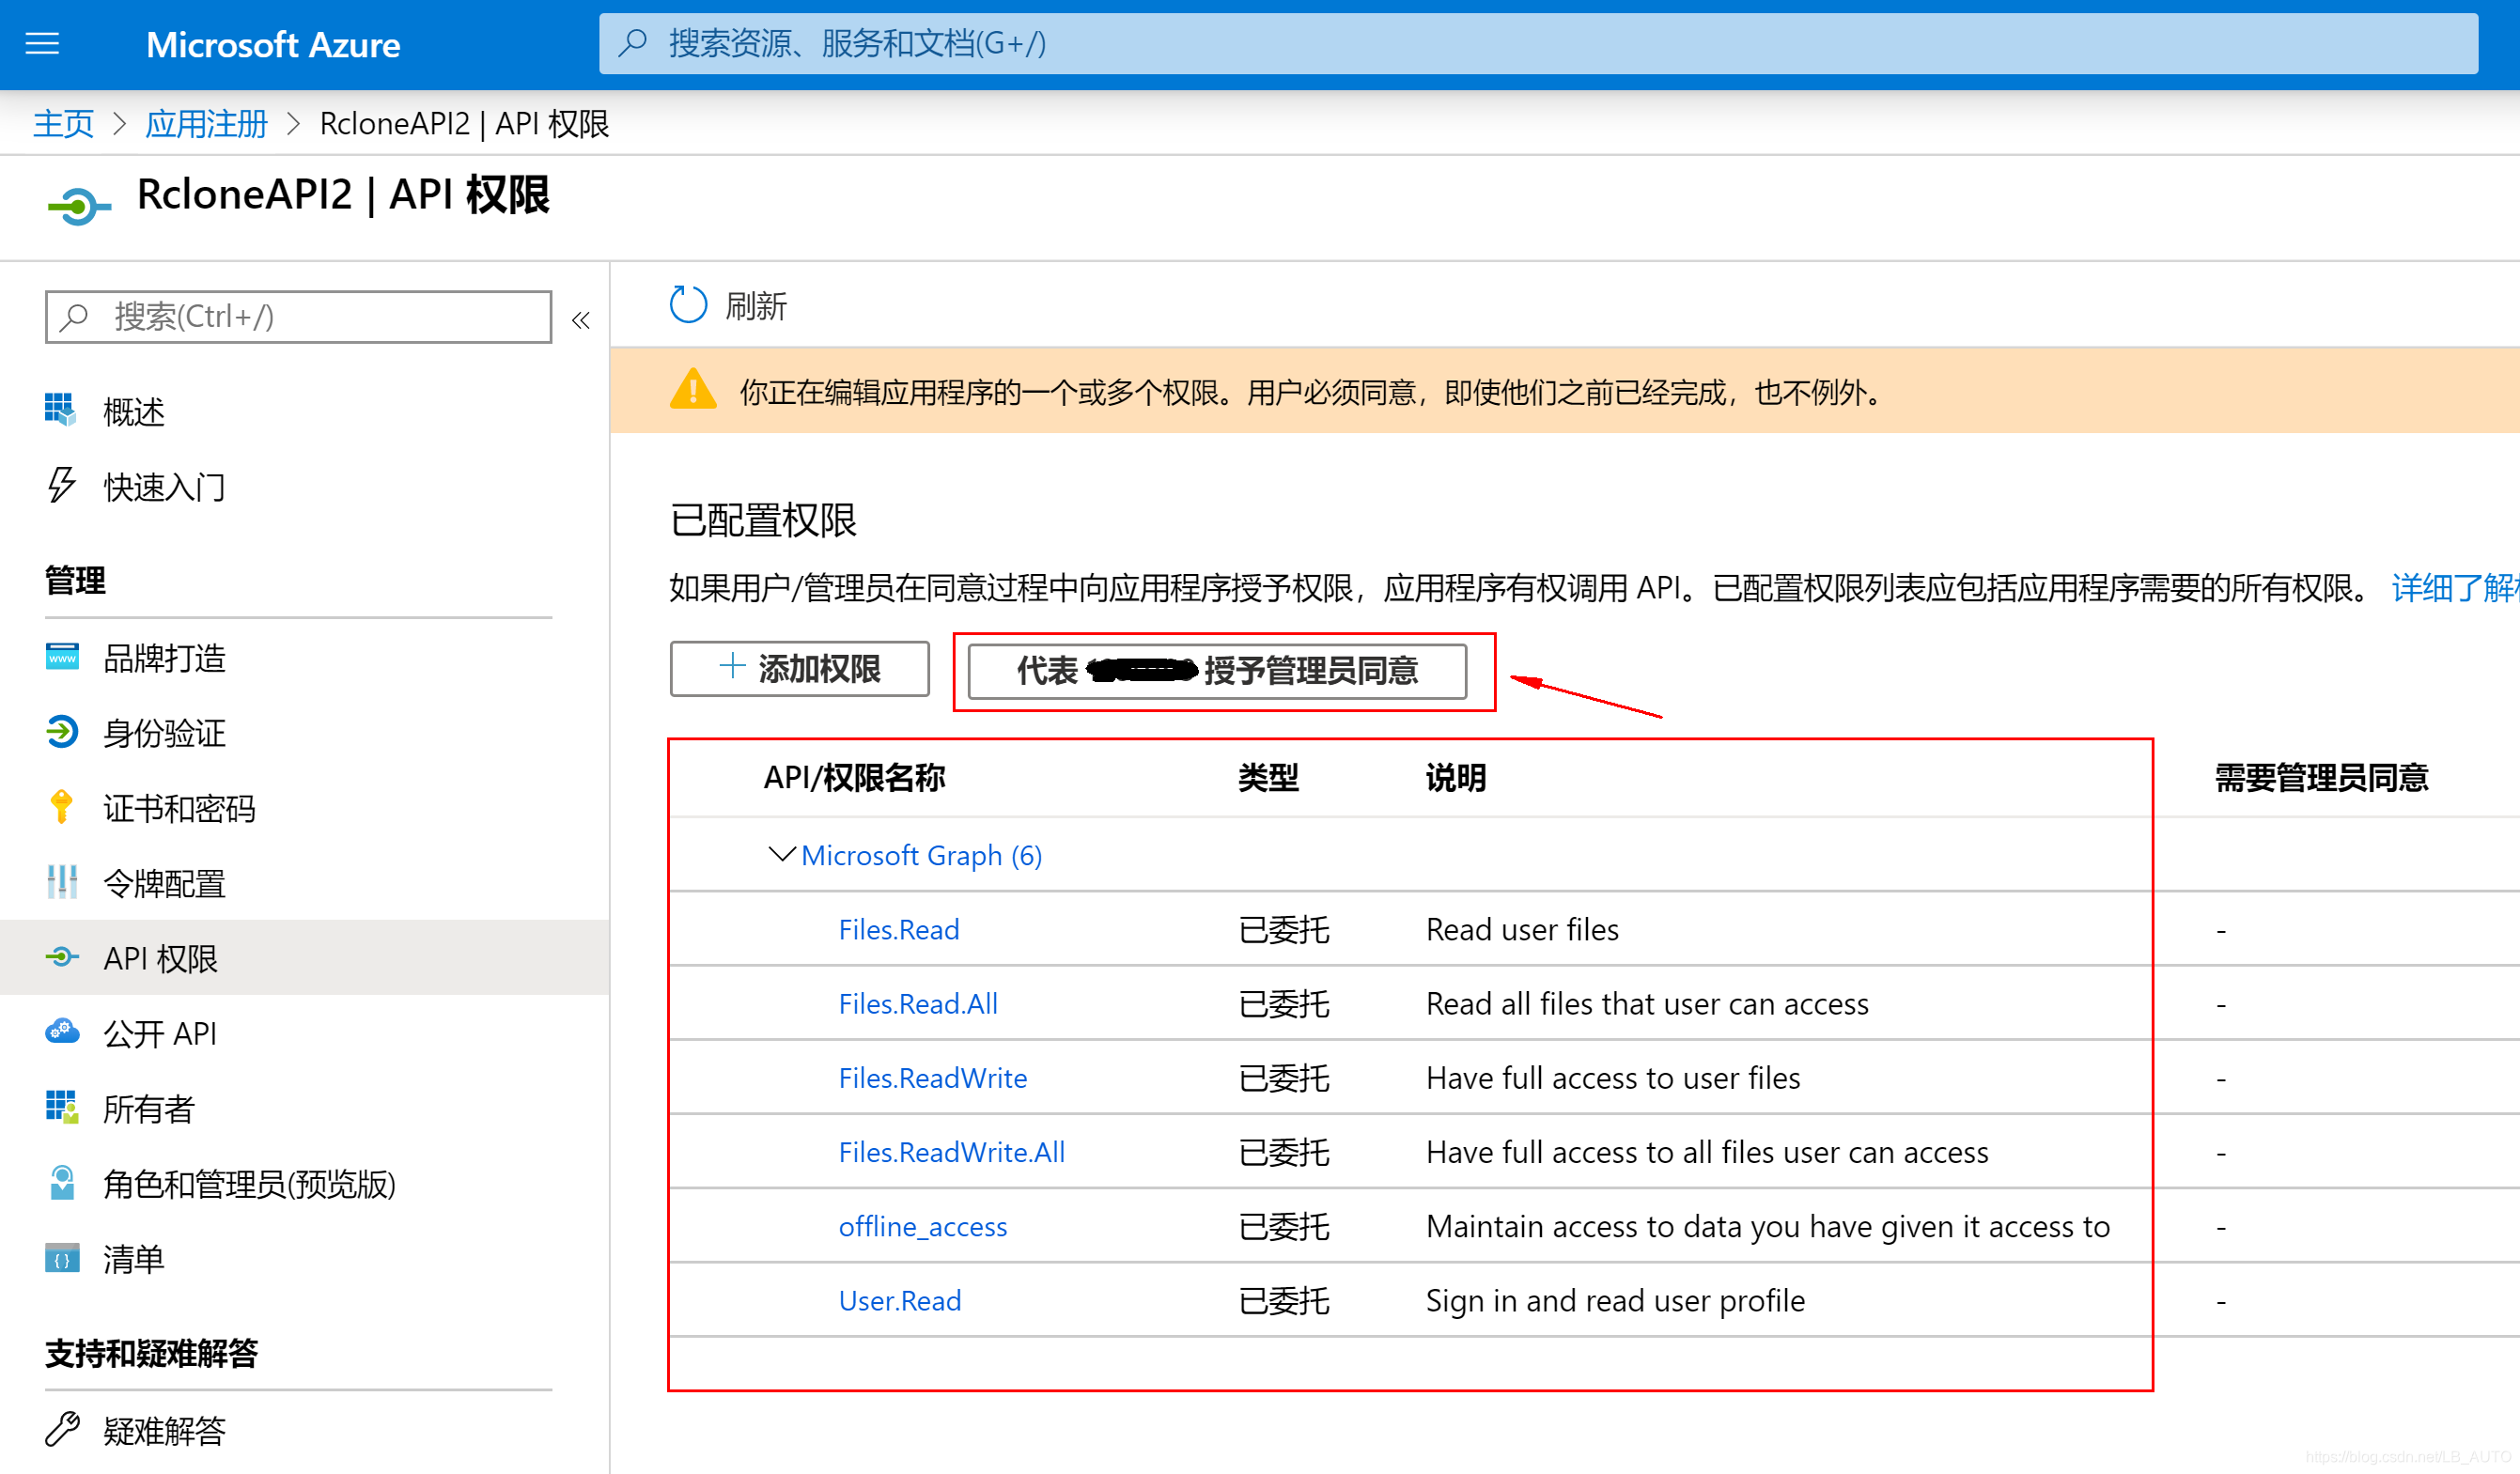Open the Files.ReadWrite.All permission details
The width and height of the screenshot is (2520, 1474).
click(951, 1152)
